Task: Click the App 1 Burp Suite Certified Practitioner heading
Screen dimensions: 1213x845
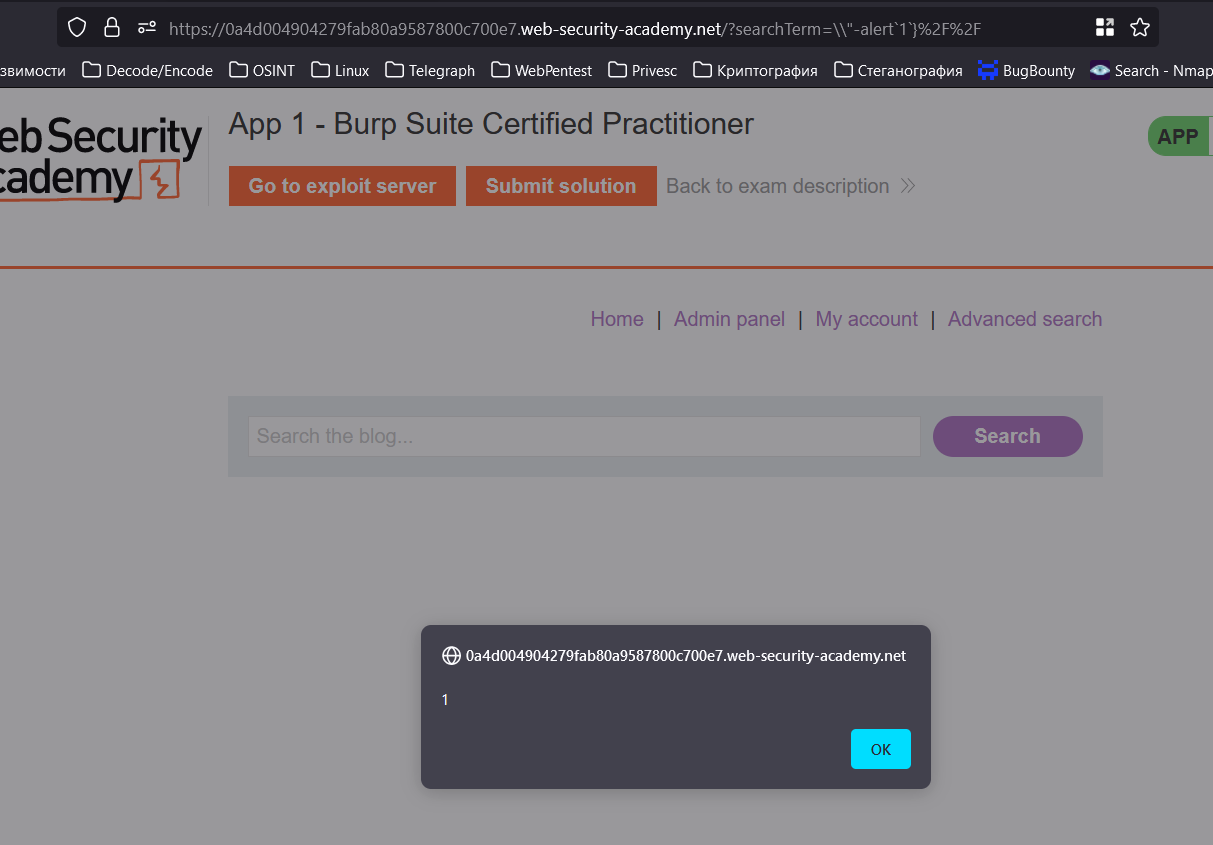Action: coord(491,124)
